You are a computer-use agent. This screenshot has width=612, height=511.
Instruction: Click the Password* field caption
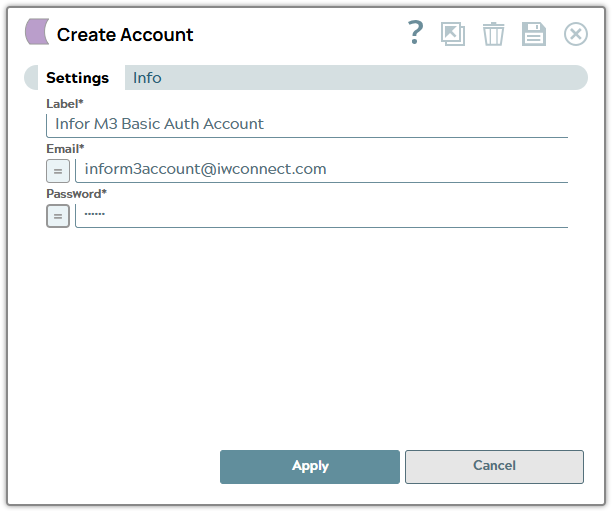[76, 194]
